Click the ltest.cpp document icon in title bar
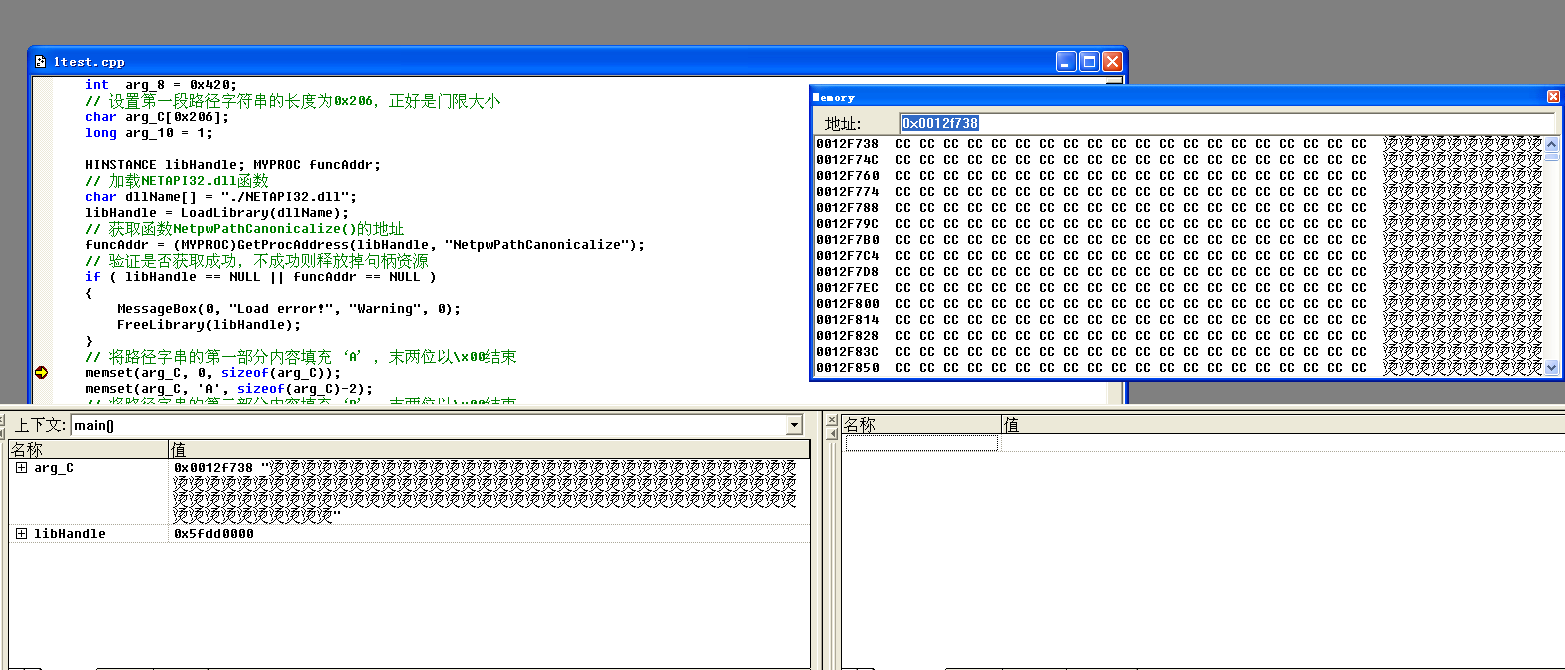 coord(40,62)
